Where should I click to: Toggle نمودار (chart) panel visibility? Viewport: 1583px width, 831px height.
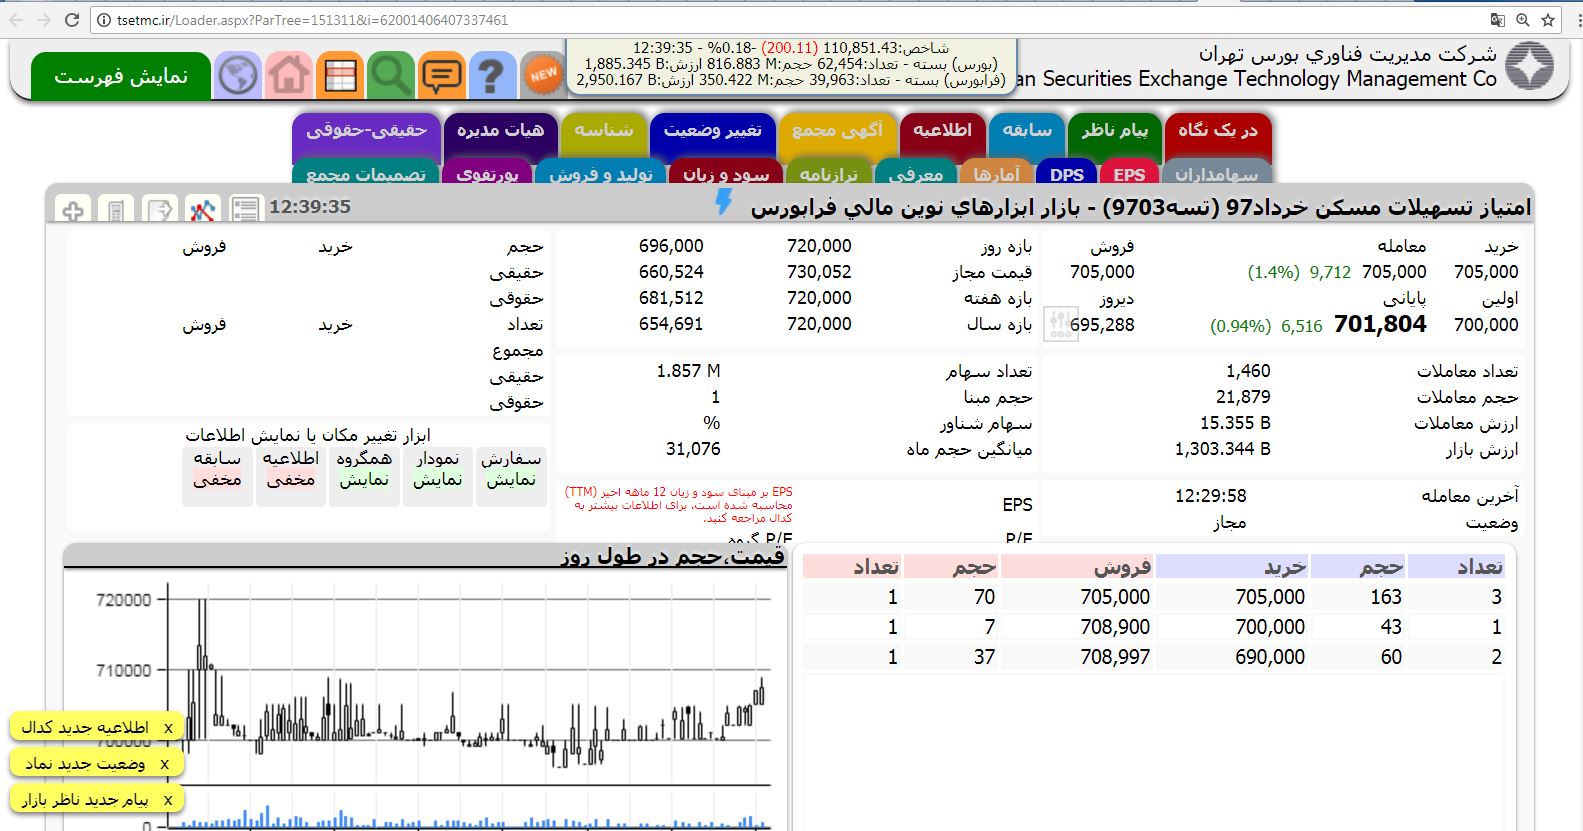(x=437, y=470)
